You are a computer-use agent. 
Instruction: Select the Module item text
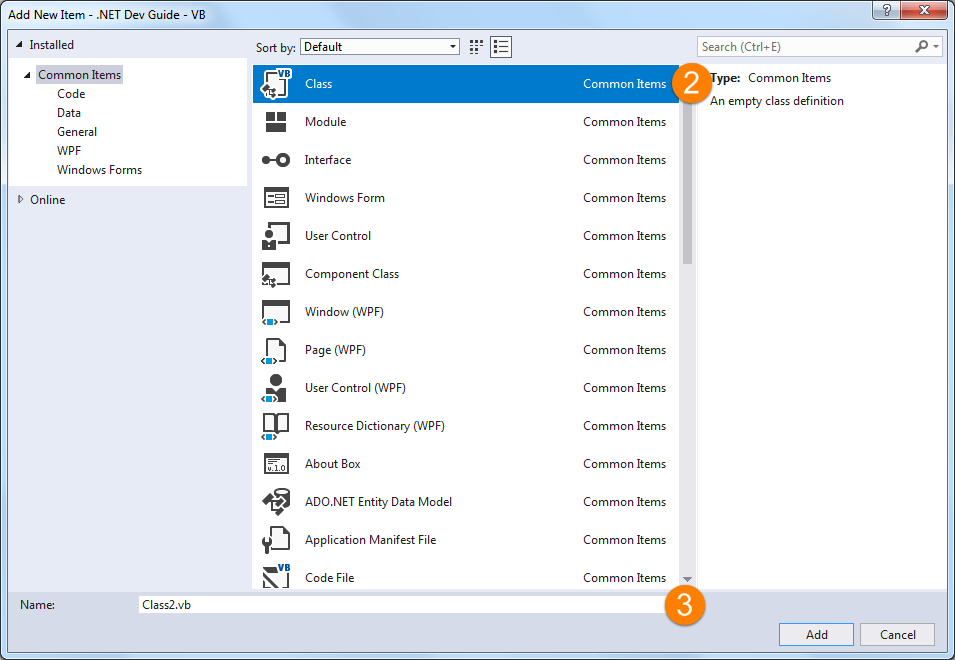point(326,122)
